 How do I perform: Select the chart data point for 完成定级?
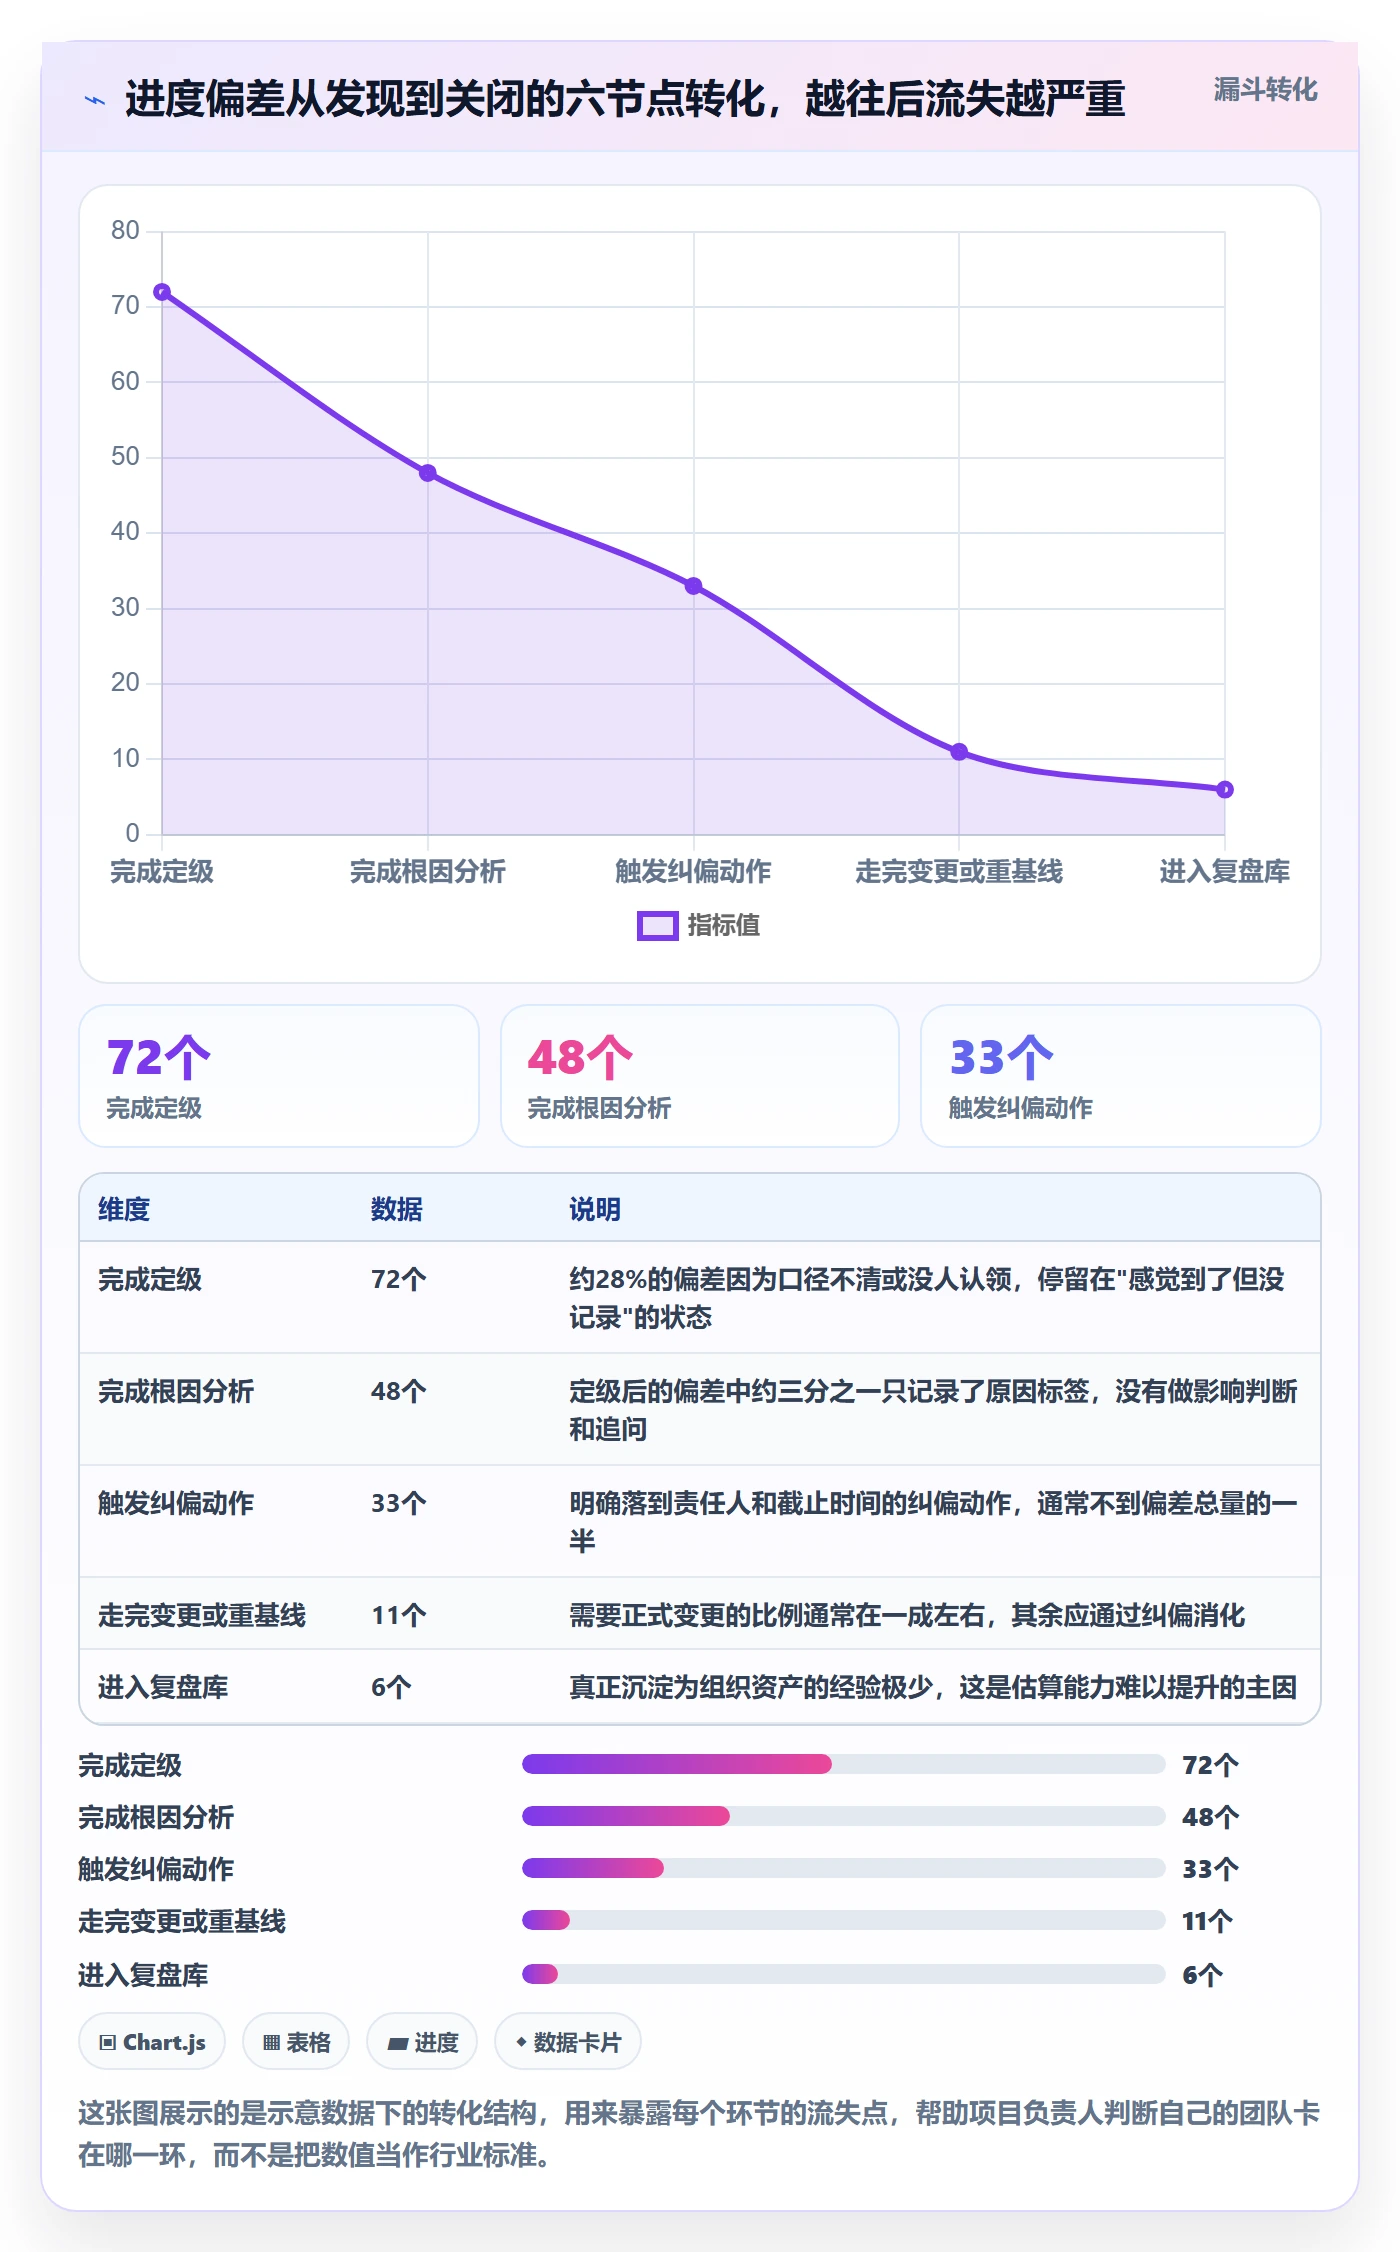162,292
